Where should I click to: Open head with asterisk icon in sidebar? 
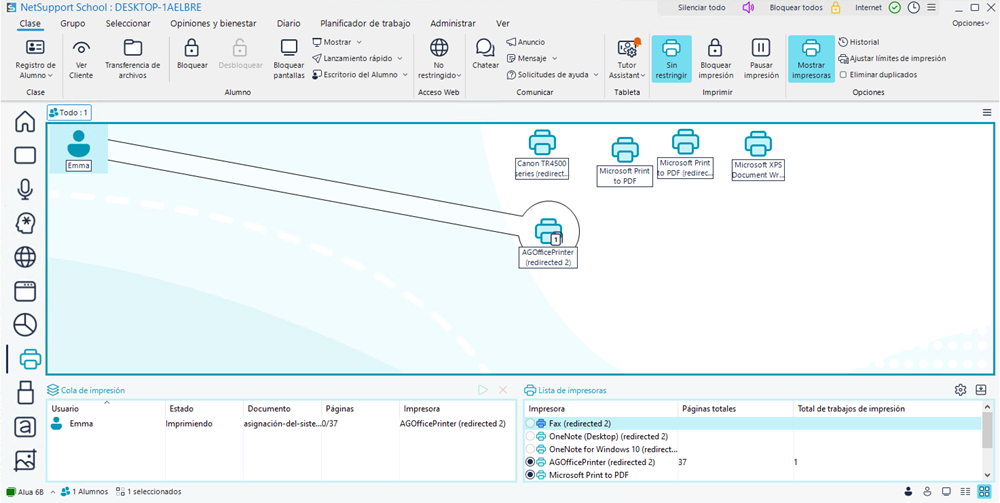click(25, 223)
